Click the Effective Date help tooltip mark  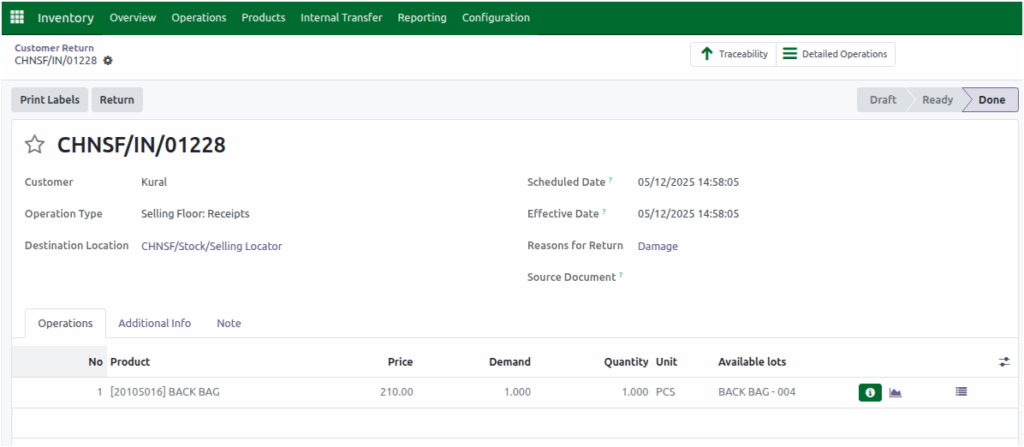tap(604, 210)
